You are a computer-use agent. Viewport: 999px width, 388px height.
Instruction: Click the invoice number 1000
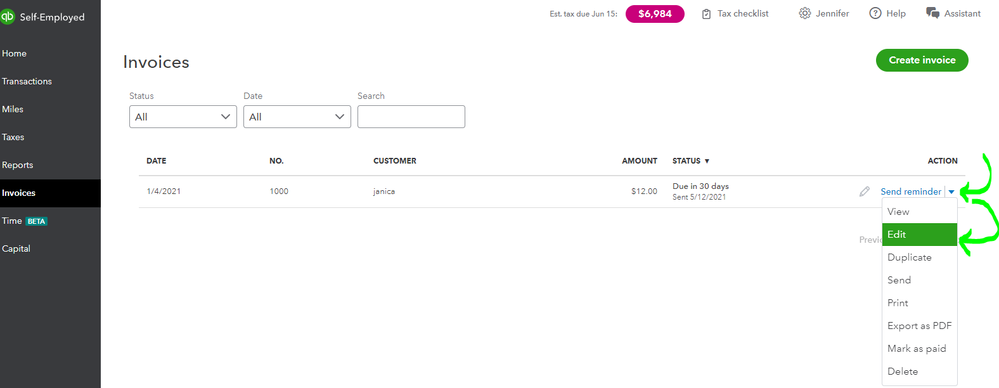tap(278, 191)
